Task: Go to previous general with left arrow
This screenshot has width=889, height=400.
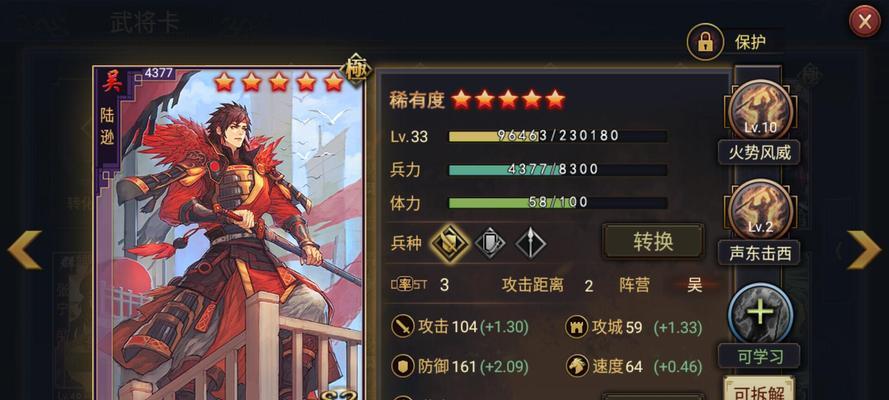Action: tap(24, 250)
